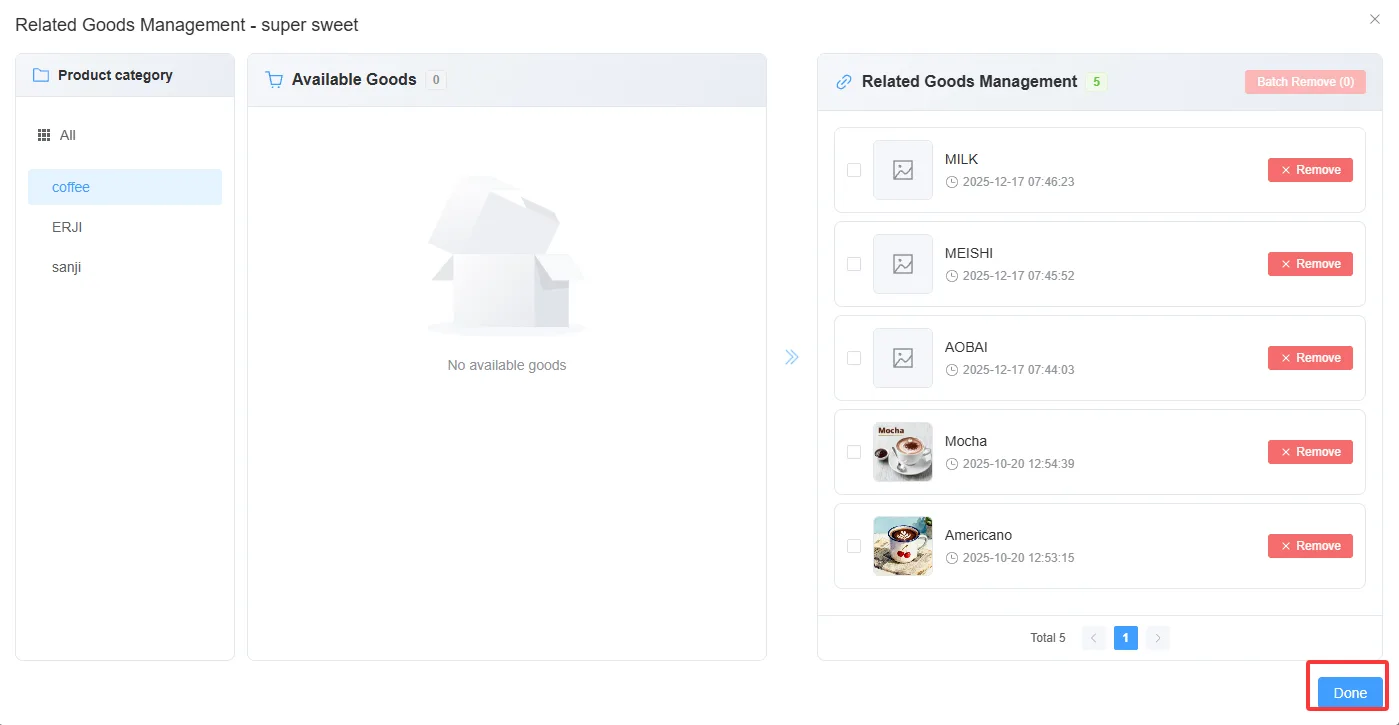Click the clock icon under MEISHI
The width and height of the screenshot is (1399, 725).
pyautogui.click(x=951, y=276)
